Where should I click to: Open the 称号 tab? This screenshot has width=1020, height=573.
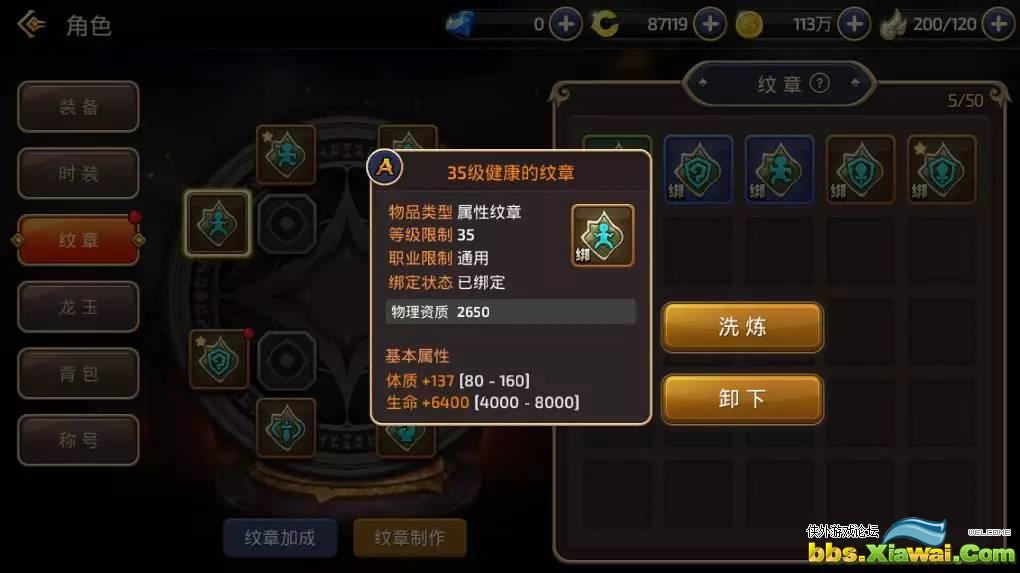[x=78, y=440]
